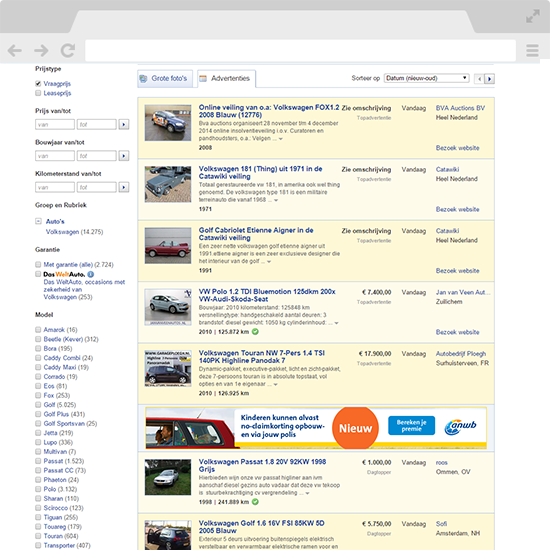Click Volkswagen (14.275) category link
The image size is (550, 550).
pos(74,232)
